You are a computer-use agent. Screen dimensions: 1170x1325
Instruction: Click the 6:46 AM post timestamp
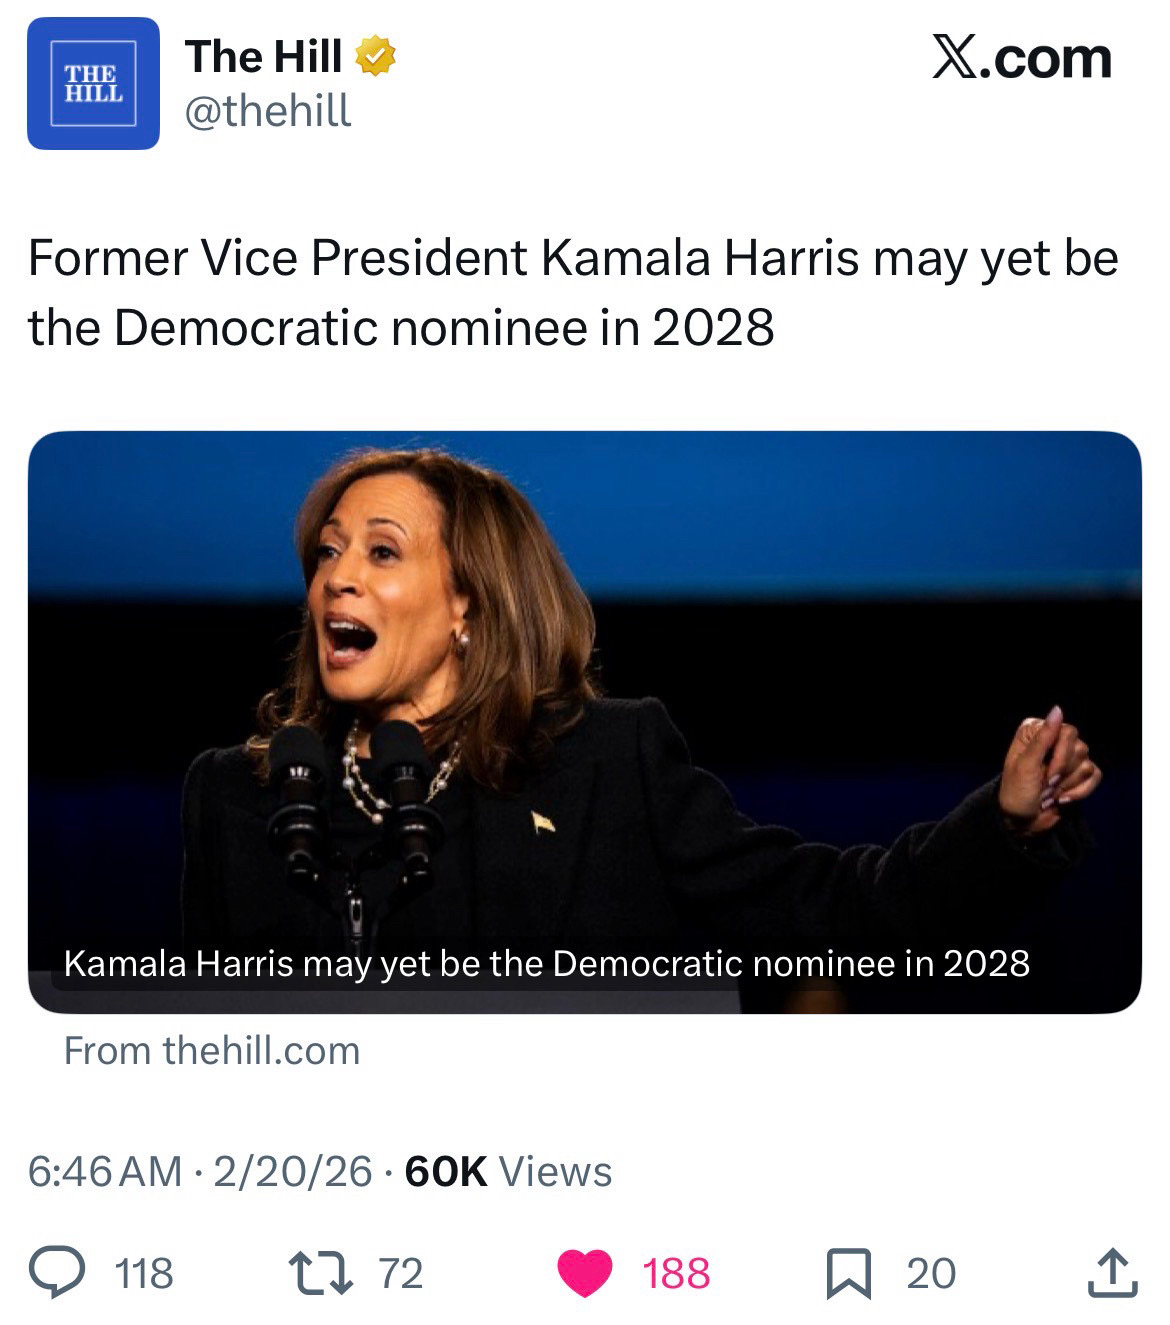[x=105, y=1171]
